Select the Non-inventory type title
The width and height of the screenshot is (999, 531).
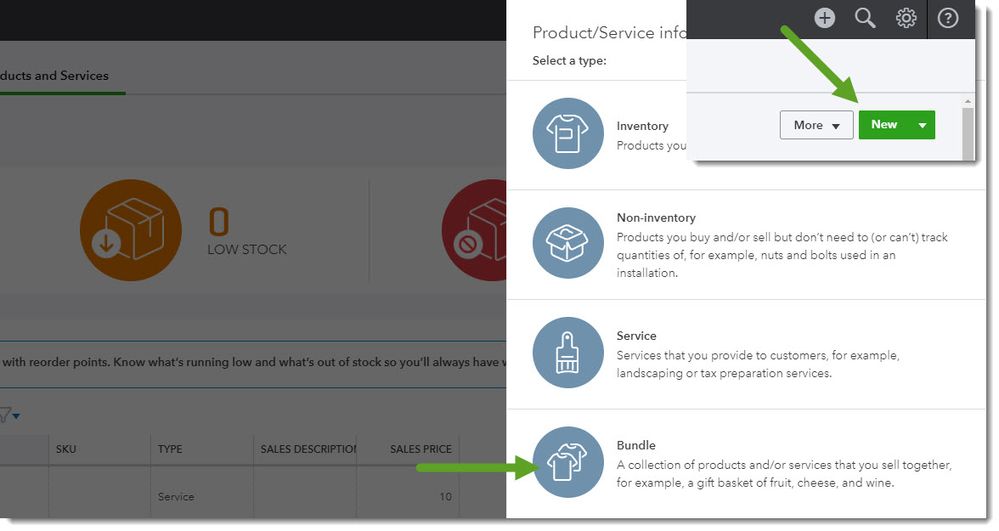tap(656, 217)
